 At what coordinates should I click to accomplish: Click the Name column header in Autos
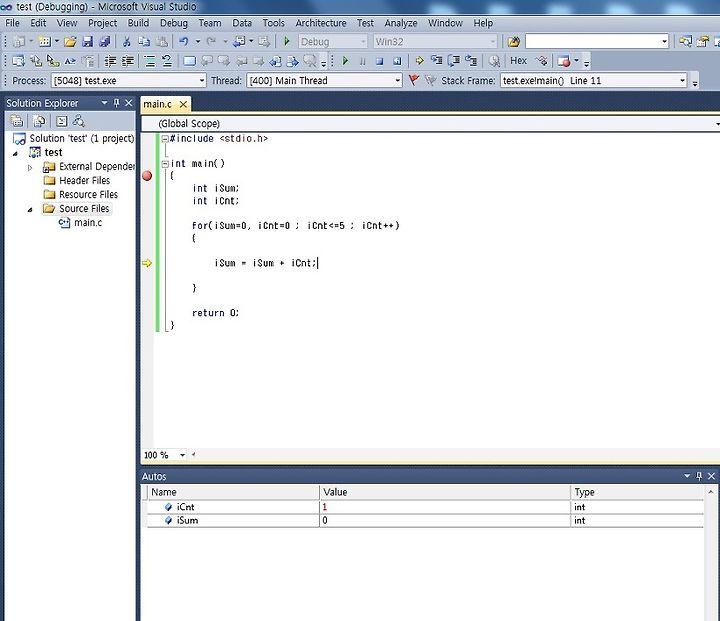(233, 492)
